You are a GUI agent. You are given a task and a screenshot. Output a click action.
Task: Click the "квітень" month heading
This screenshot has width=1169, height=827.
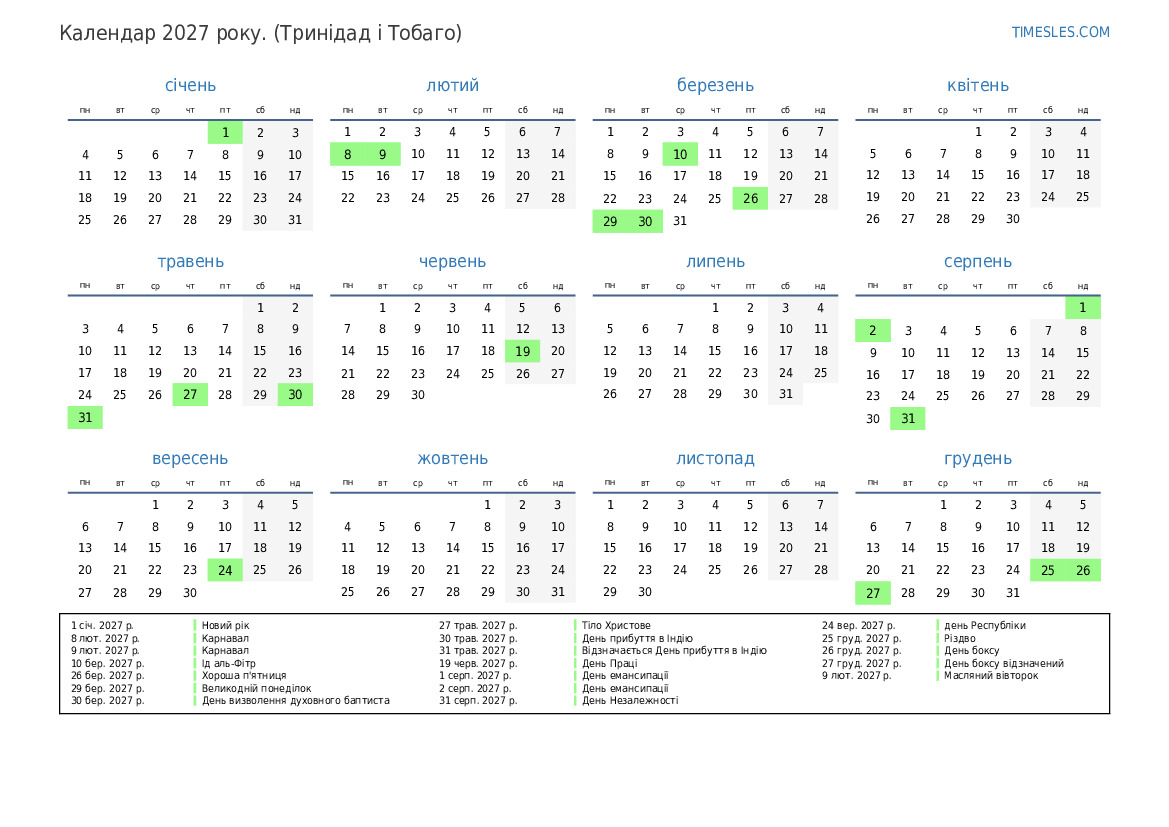(977, 86)
